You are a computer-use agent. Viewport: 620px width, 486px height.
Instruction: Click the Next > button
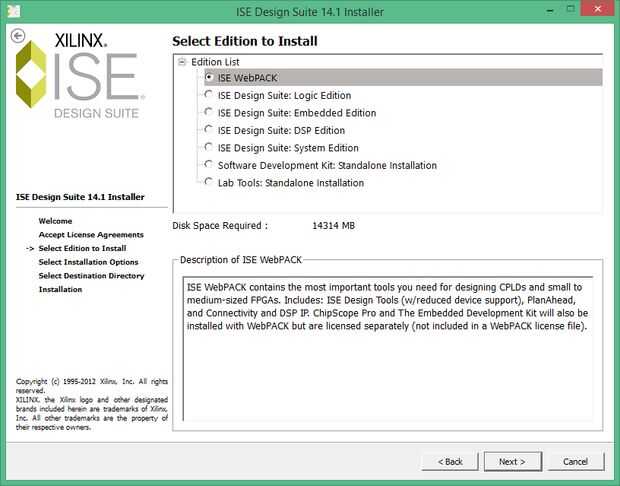pyautogui.click(x=512, y=461)
